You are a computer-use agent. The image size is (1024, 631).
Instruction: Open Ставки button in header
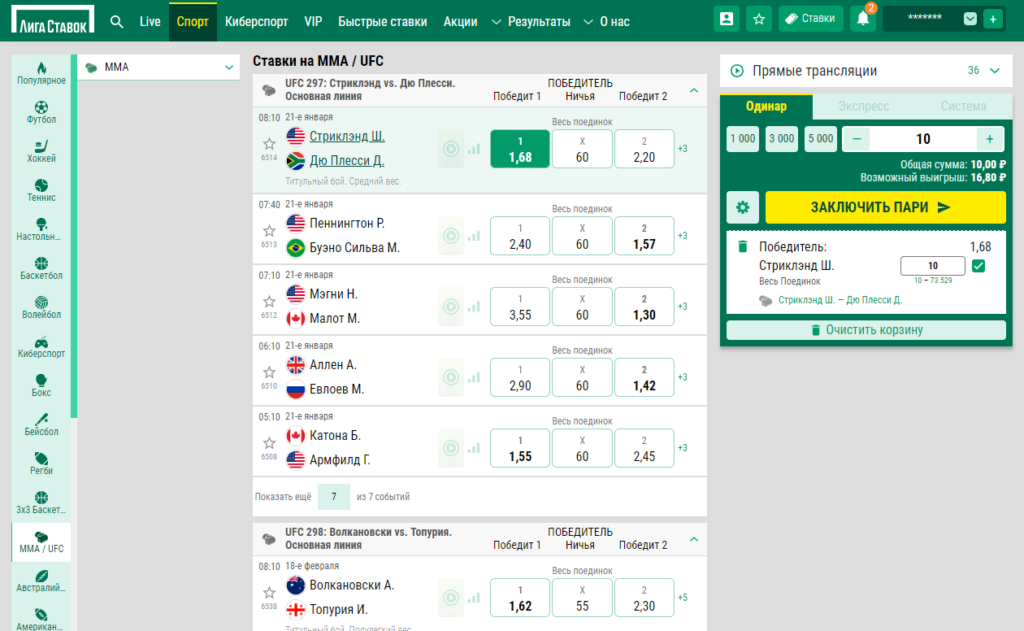click(x=810, y=19)
